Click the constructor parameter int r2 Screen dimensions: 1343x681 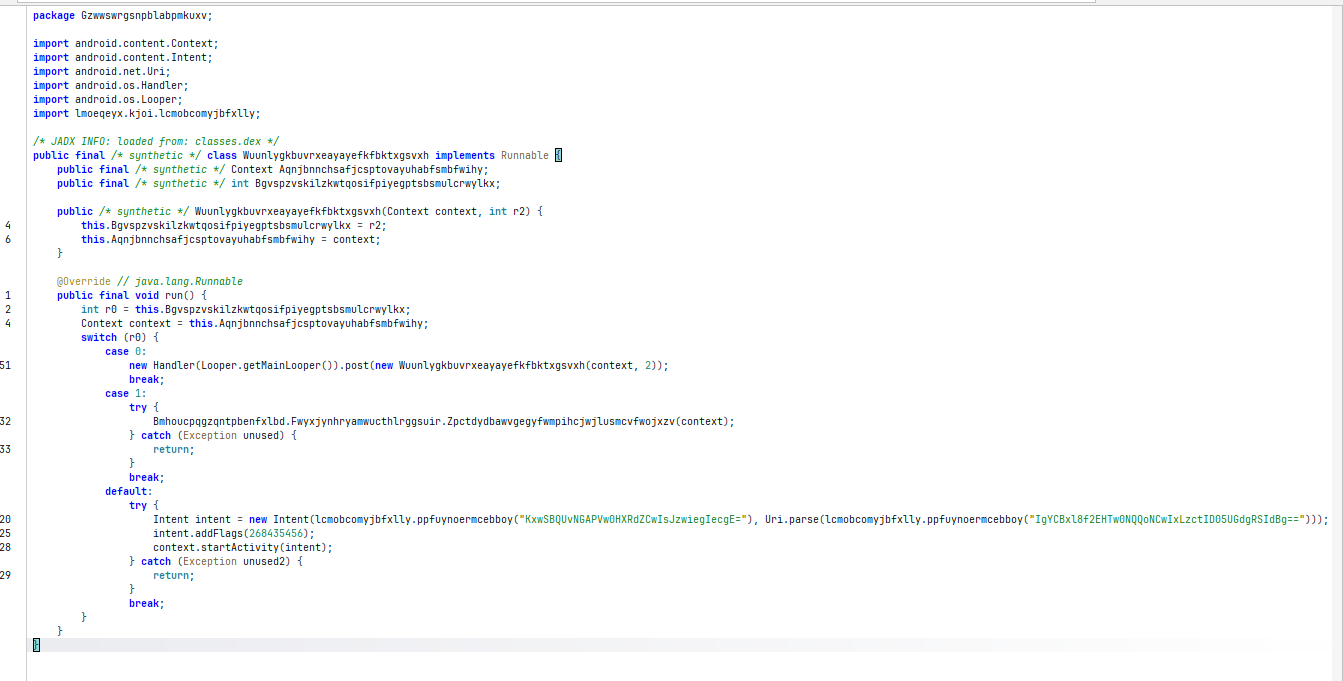click(512, 211)
